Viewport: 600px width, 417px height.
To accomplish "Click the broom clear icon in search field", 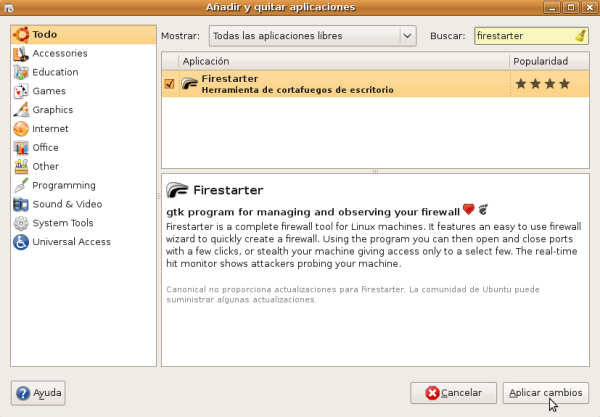I will (581, 36).
